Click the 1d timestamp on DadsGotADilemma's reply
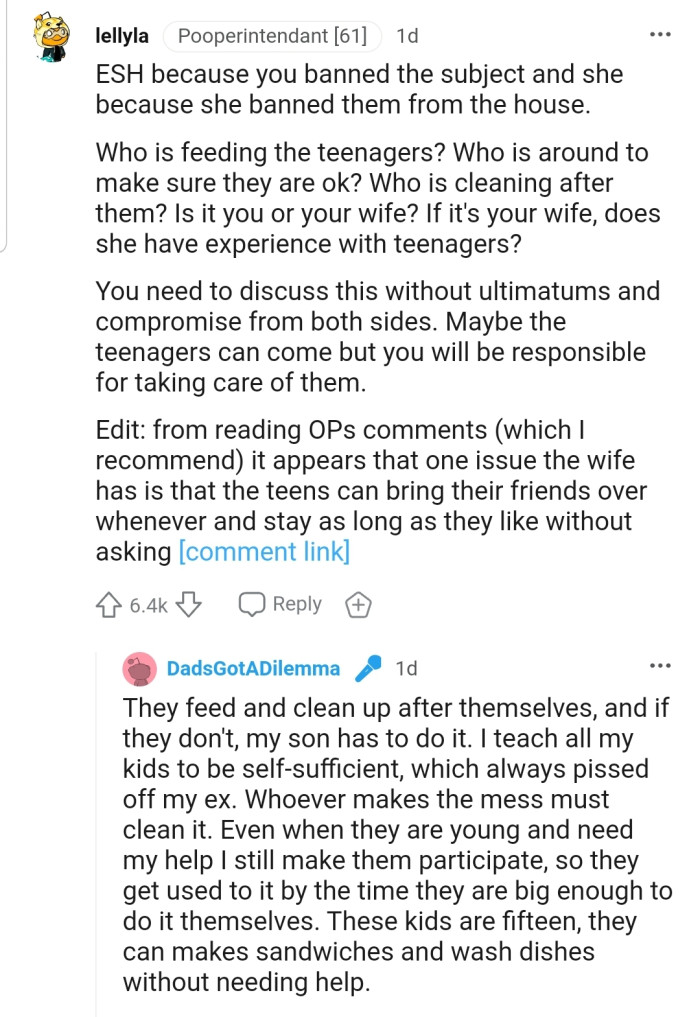Image resolution: width=700 pixels, height=1017 pixels. pos(407,668)
